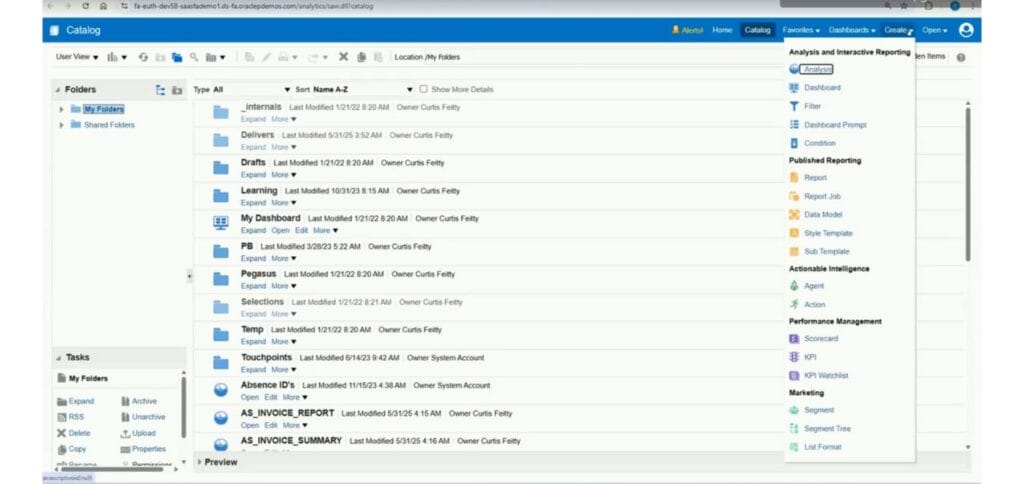Image resolution: width=1024 pixels, height=484 pixels.
Task: Expand the Shared Folders tree node
Action: point(61,125)
